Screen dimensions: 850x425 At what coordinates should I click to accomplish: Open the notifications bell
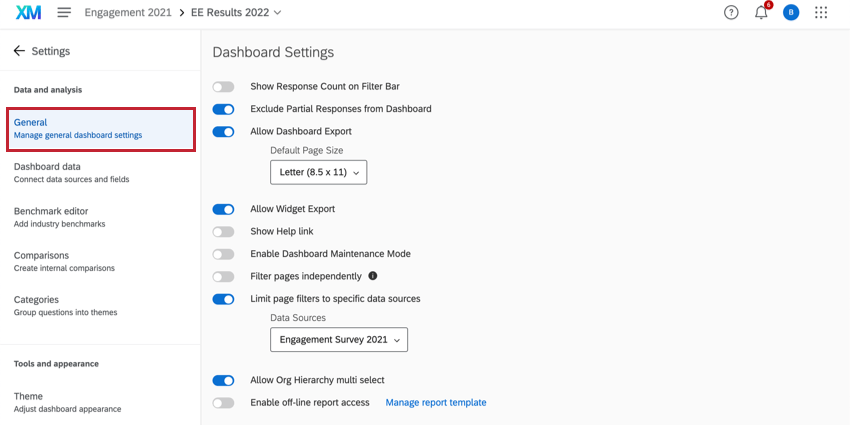[x=761, y=13]
